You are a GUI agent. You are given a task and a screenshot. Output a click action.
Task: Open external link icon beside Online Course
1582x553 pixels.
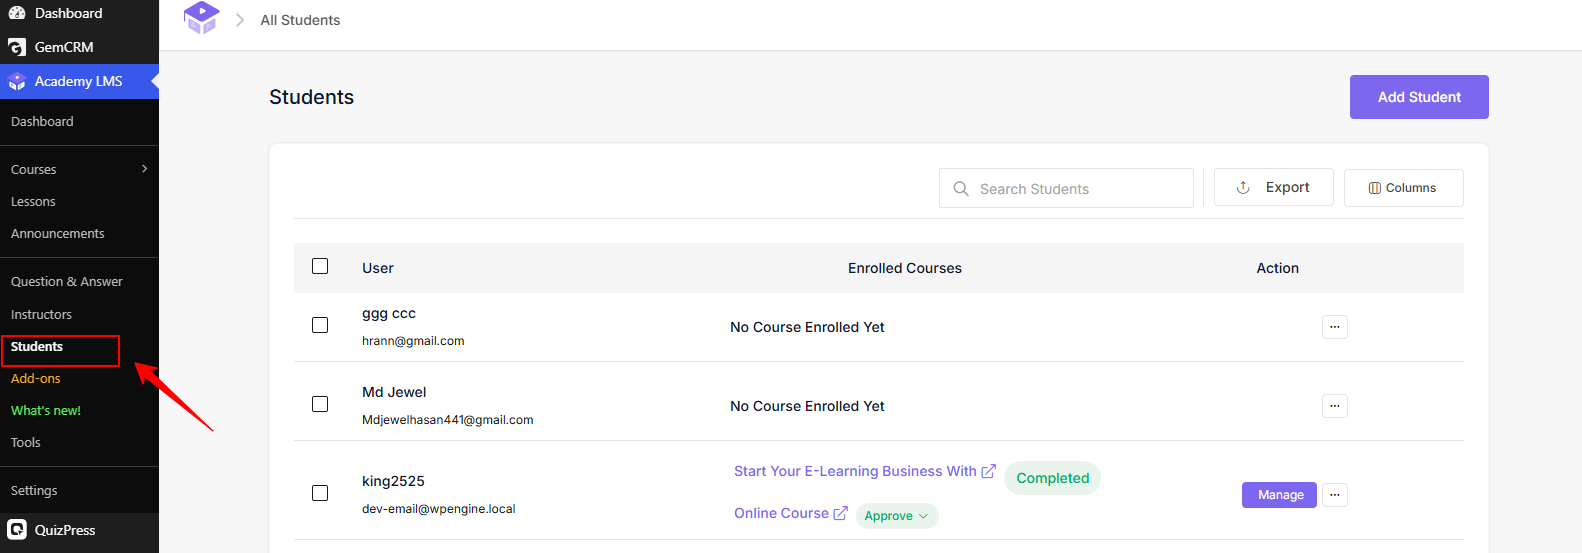coord(841,513)
